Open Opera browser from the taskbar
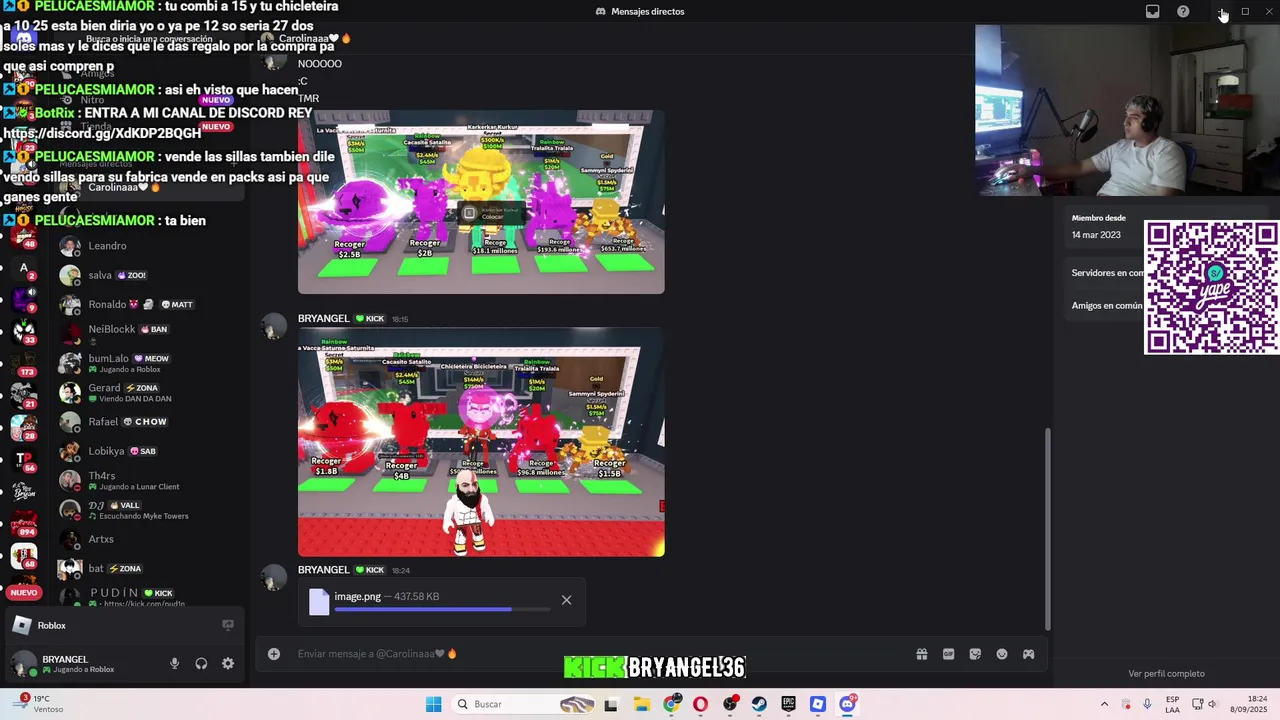This screenshot has height=720, width=1280. (700, 704)
